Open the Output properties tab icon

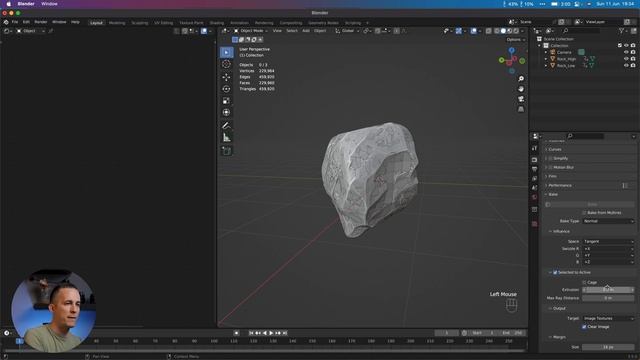pyautogui.click(x=534, y=169)
